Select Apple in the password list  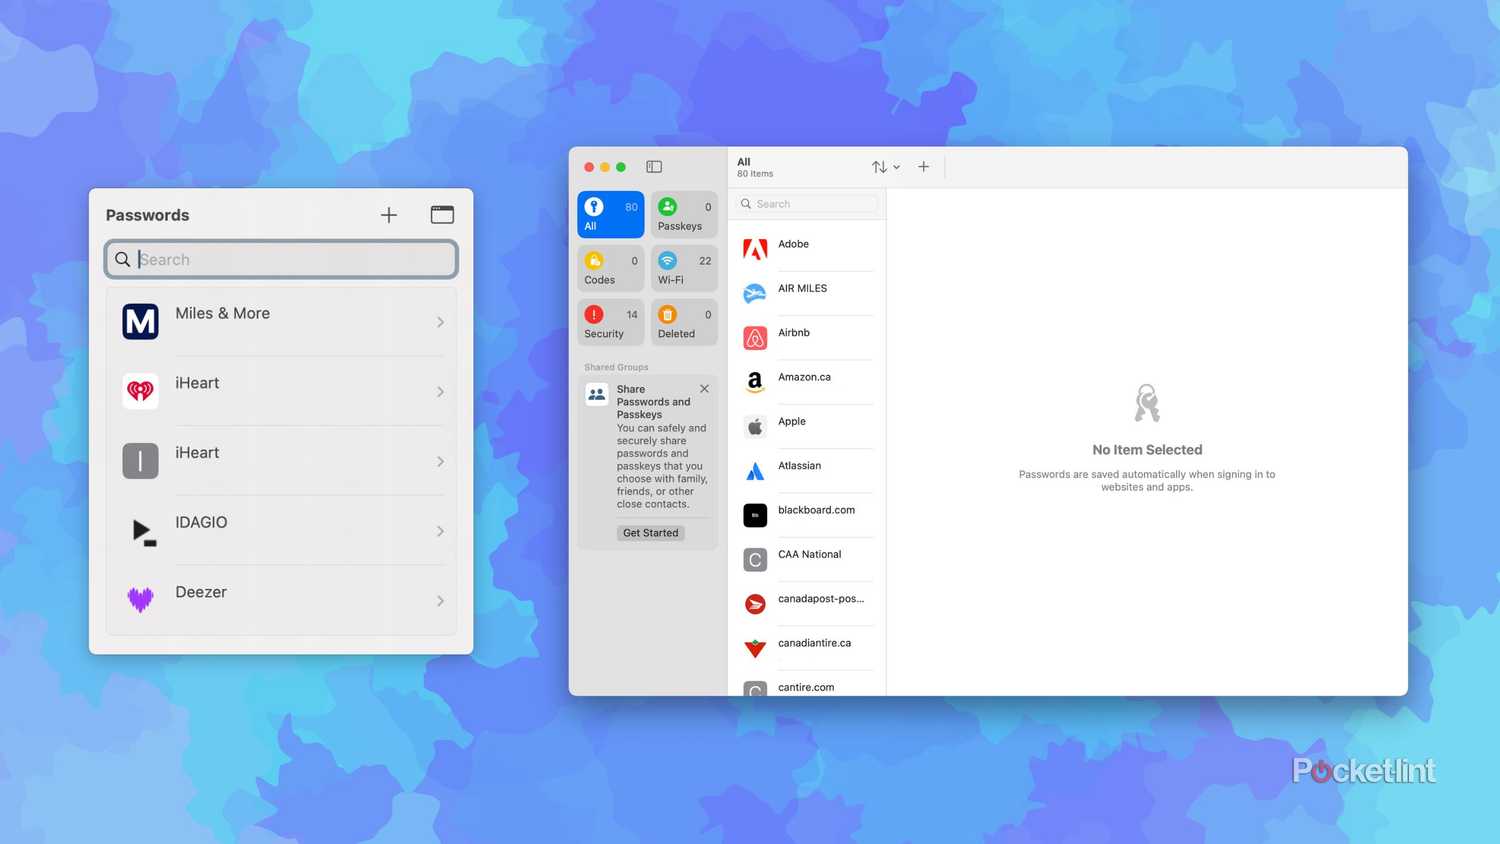807,425
